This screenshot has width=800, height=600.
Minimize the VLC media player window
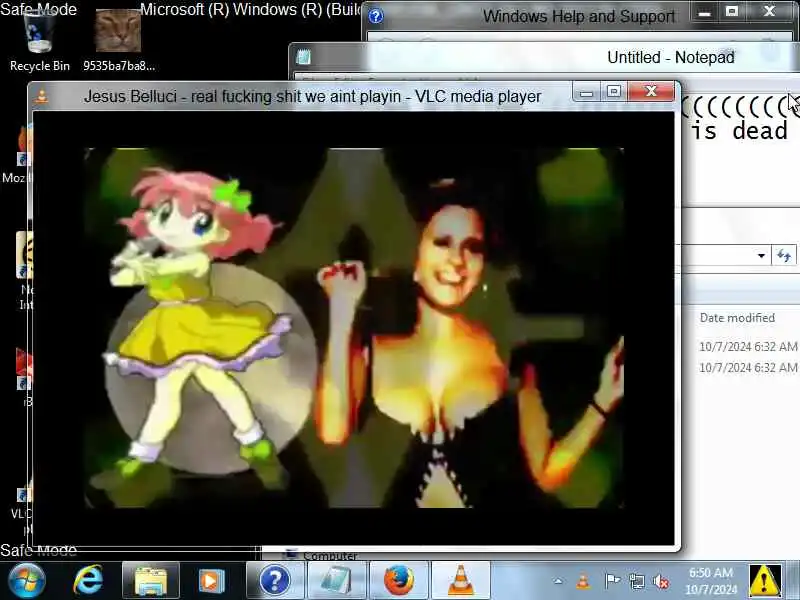pyautogui.click(x=586, y=92)
